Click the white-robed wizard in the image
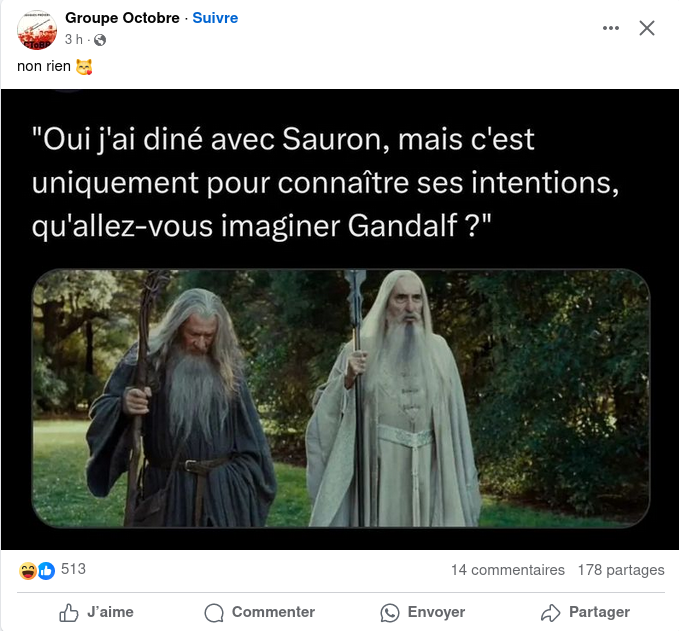 (x=396, y=398)
